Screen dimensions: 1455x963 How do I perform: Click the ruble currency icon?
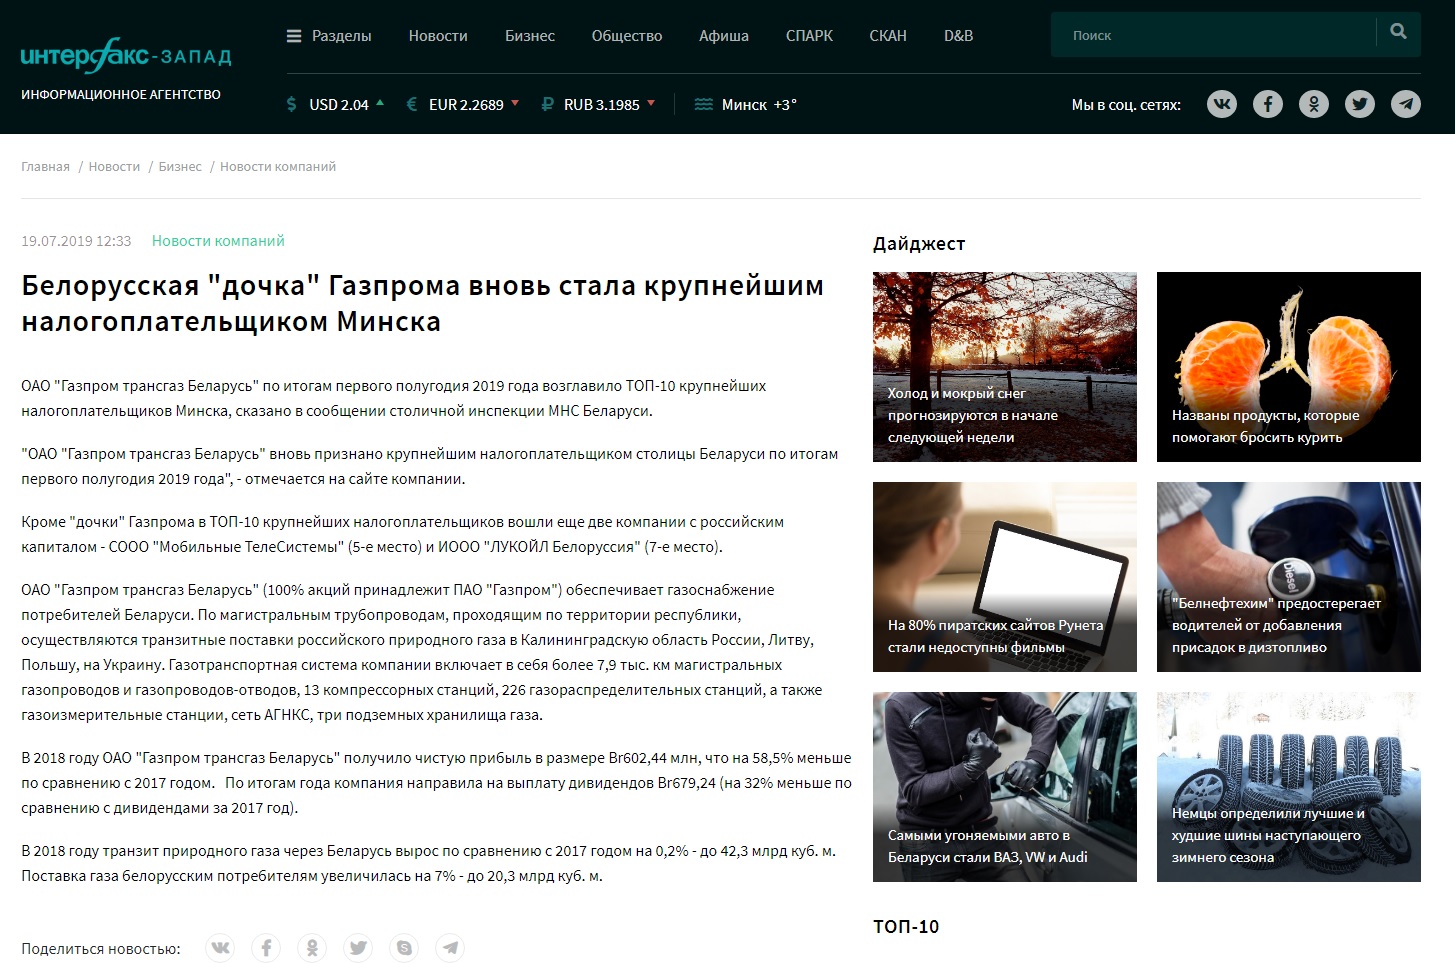point(547,104)
